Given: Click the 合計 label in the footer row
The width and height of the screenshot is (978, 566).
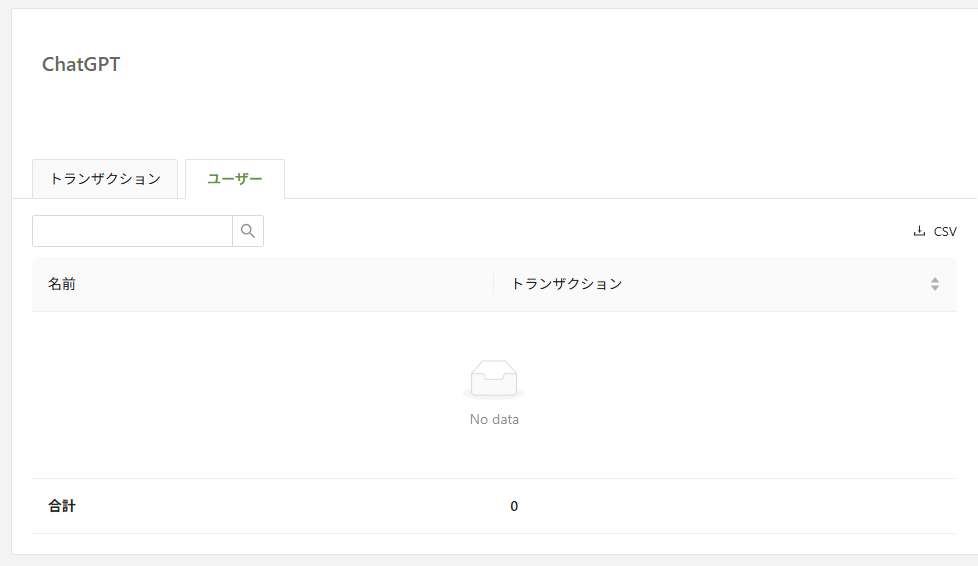Looking at the screenshot, I should [x=62, y=506].
